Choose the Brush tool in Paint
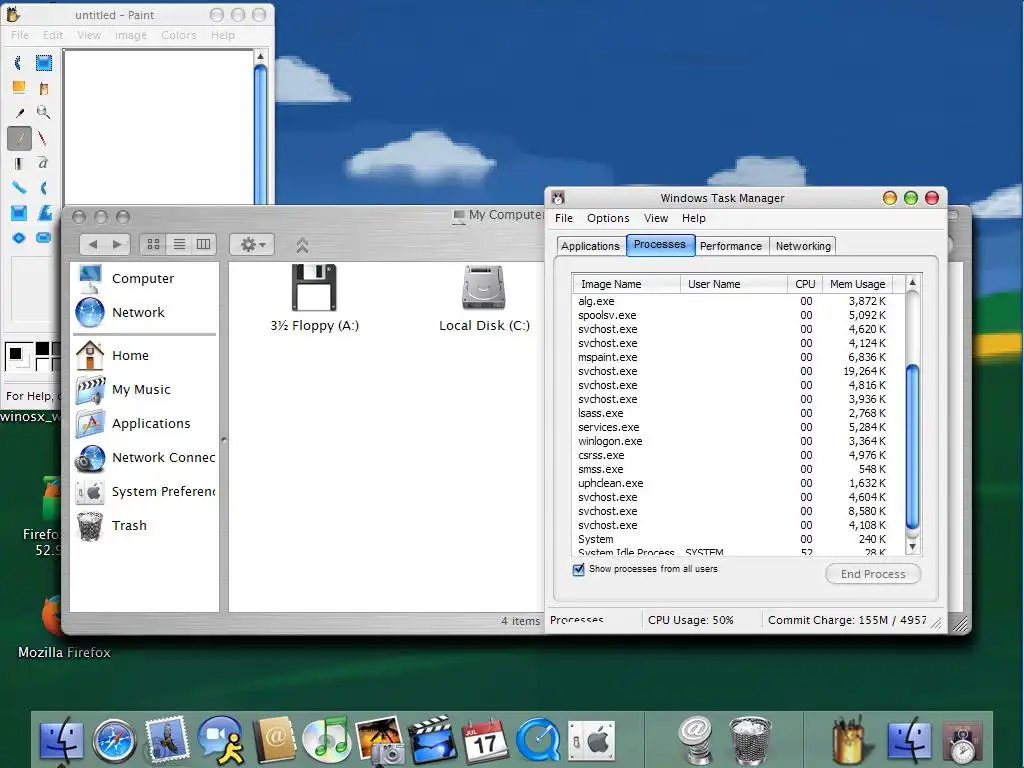 [44, 138]
